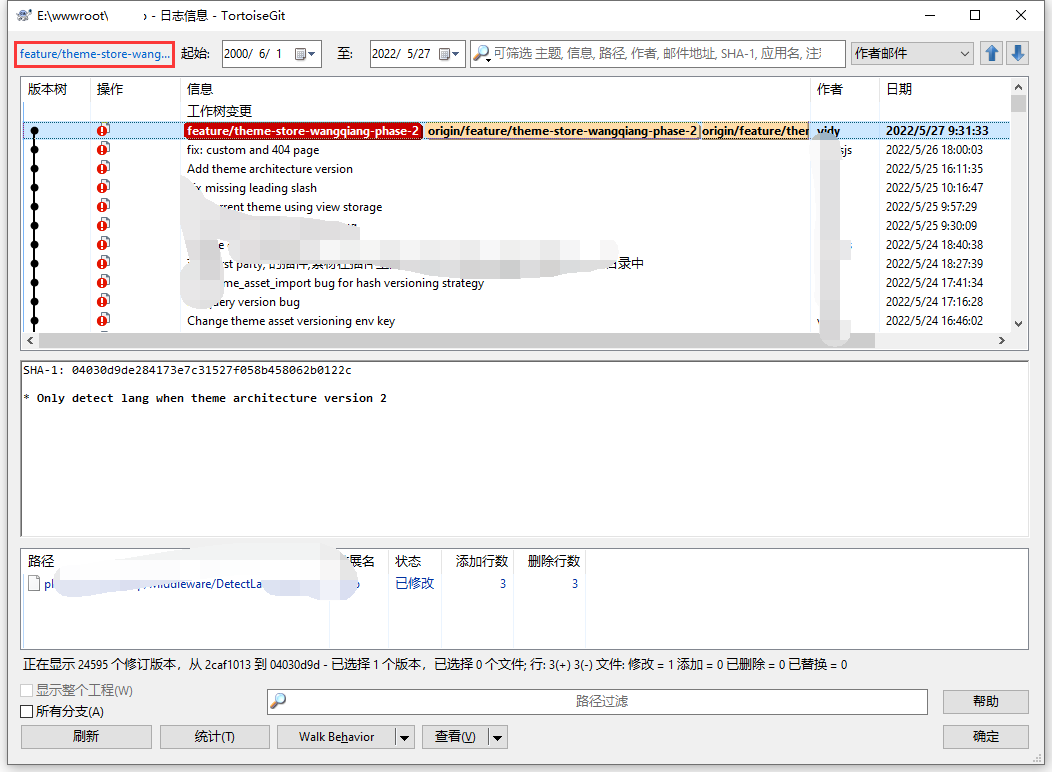The width and height of the screenshot is (1052, 772).
Task: Sort by the 作者 column header
Action: click(845, 89)
